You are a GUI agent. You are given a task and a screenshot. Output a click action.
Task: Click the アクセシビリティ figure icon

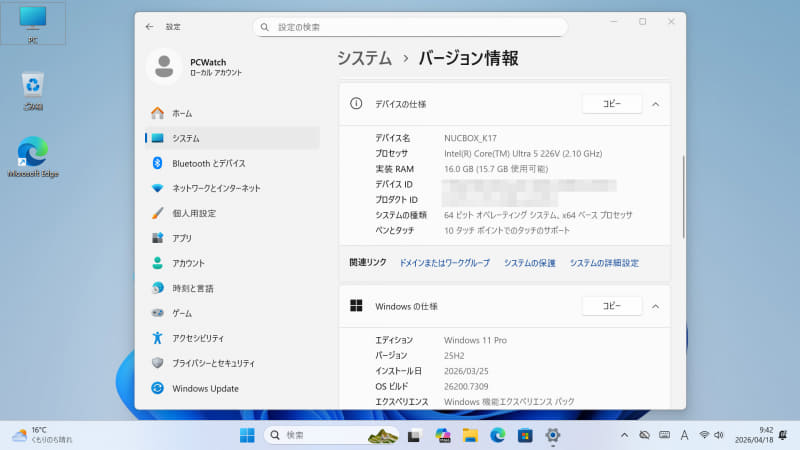pyautogui.click(x=158, y=338)
